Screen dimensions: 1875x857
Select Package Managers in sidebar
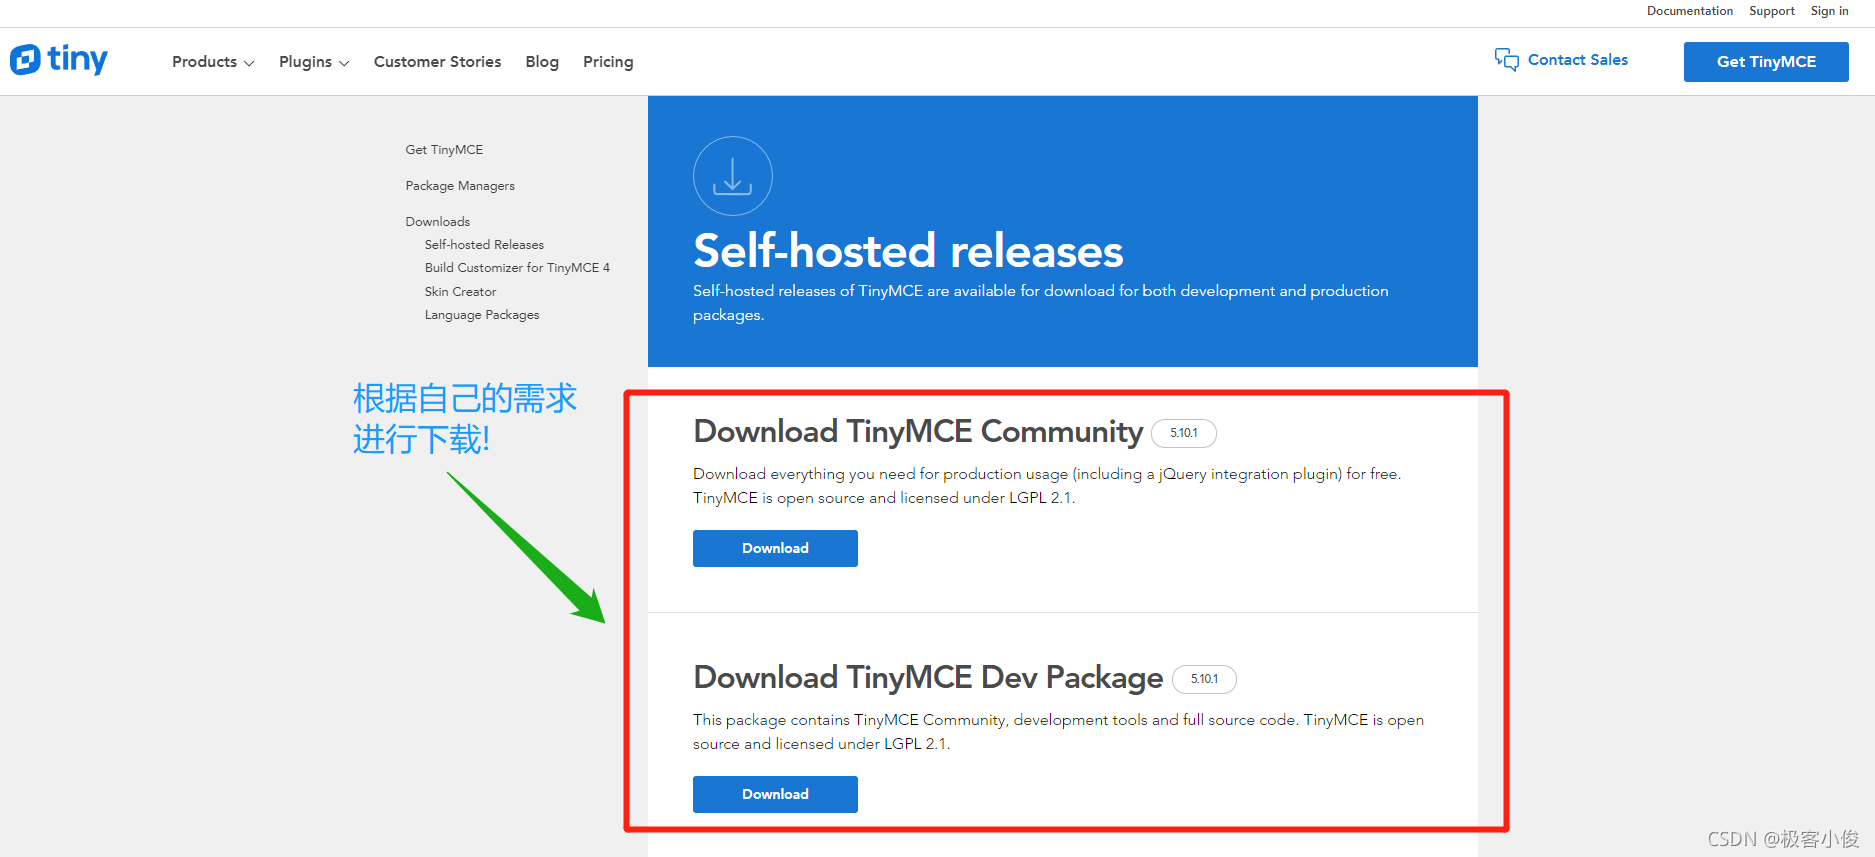tap(460, 186)
